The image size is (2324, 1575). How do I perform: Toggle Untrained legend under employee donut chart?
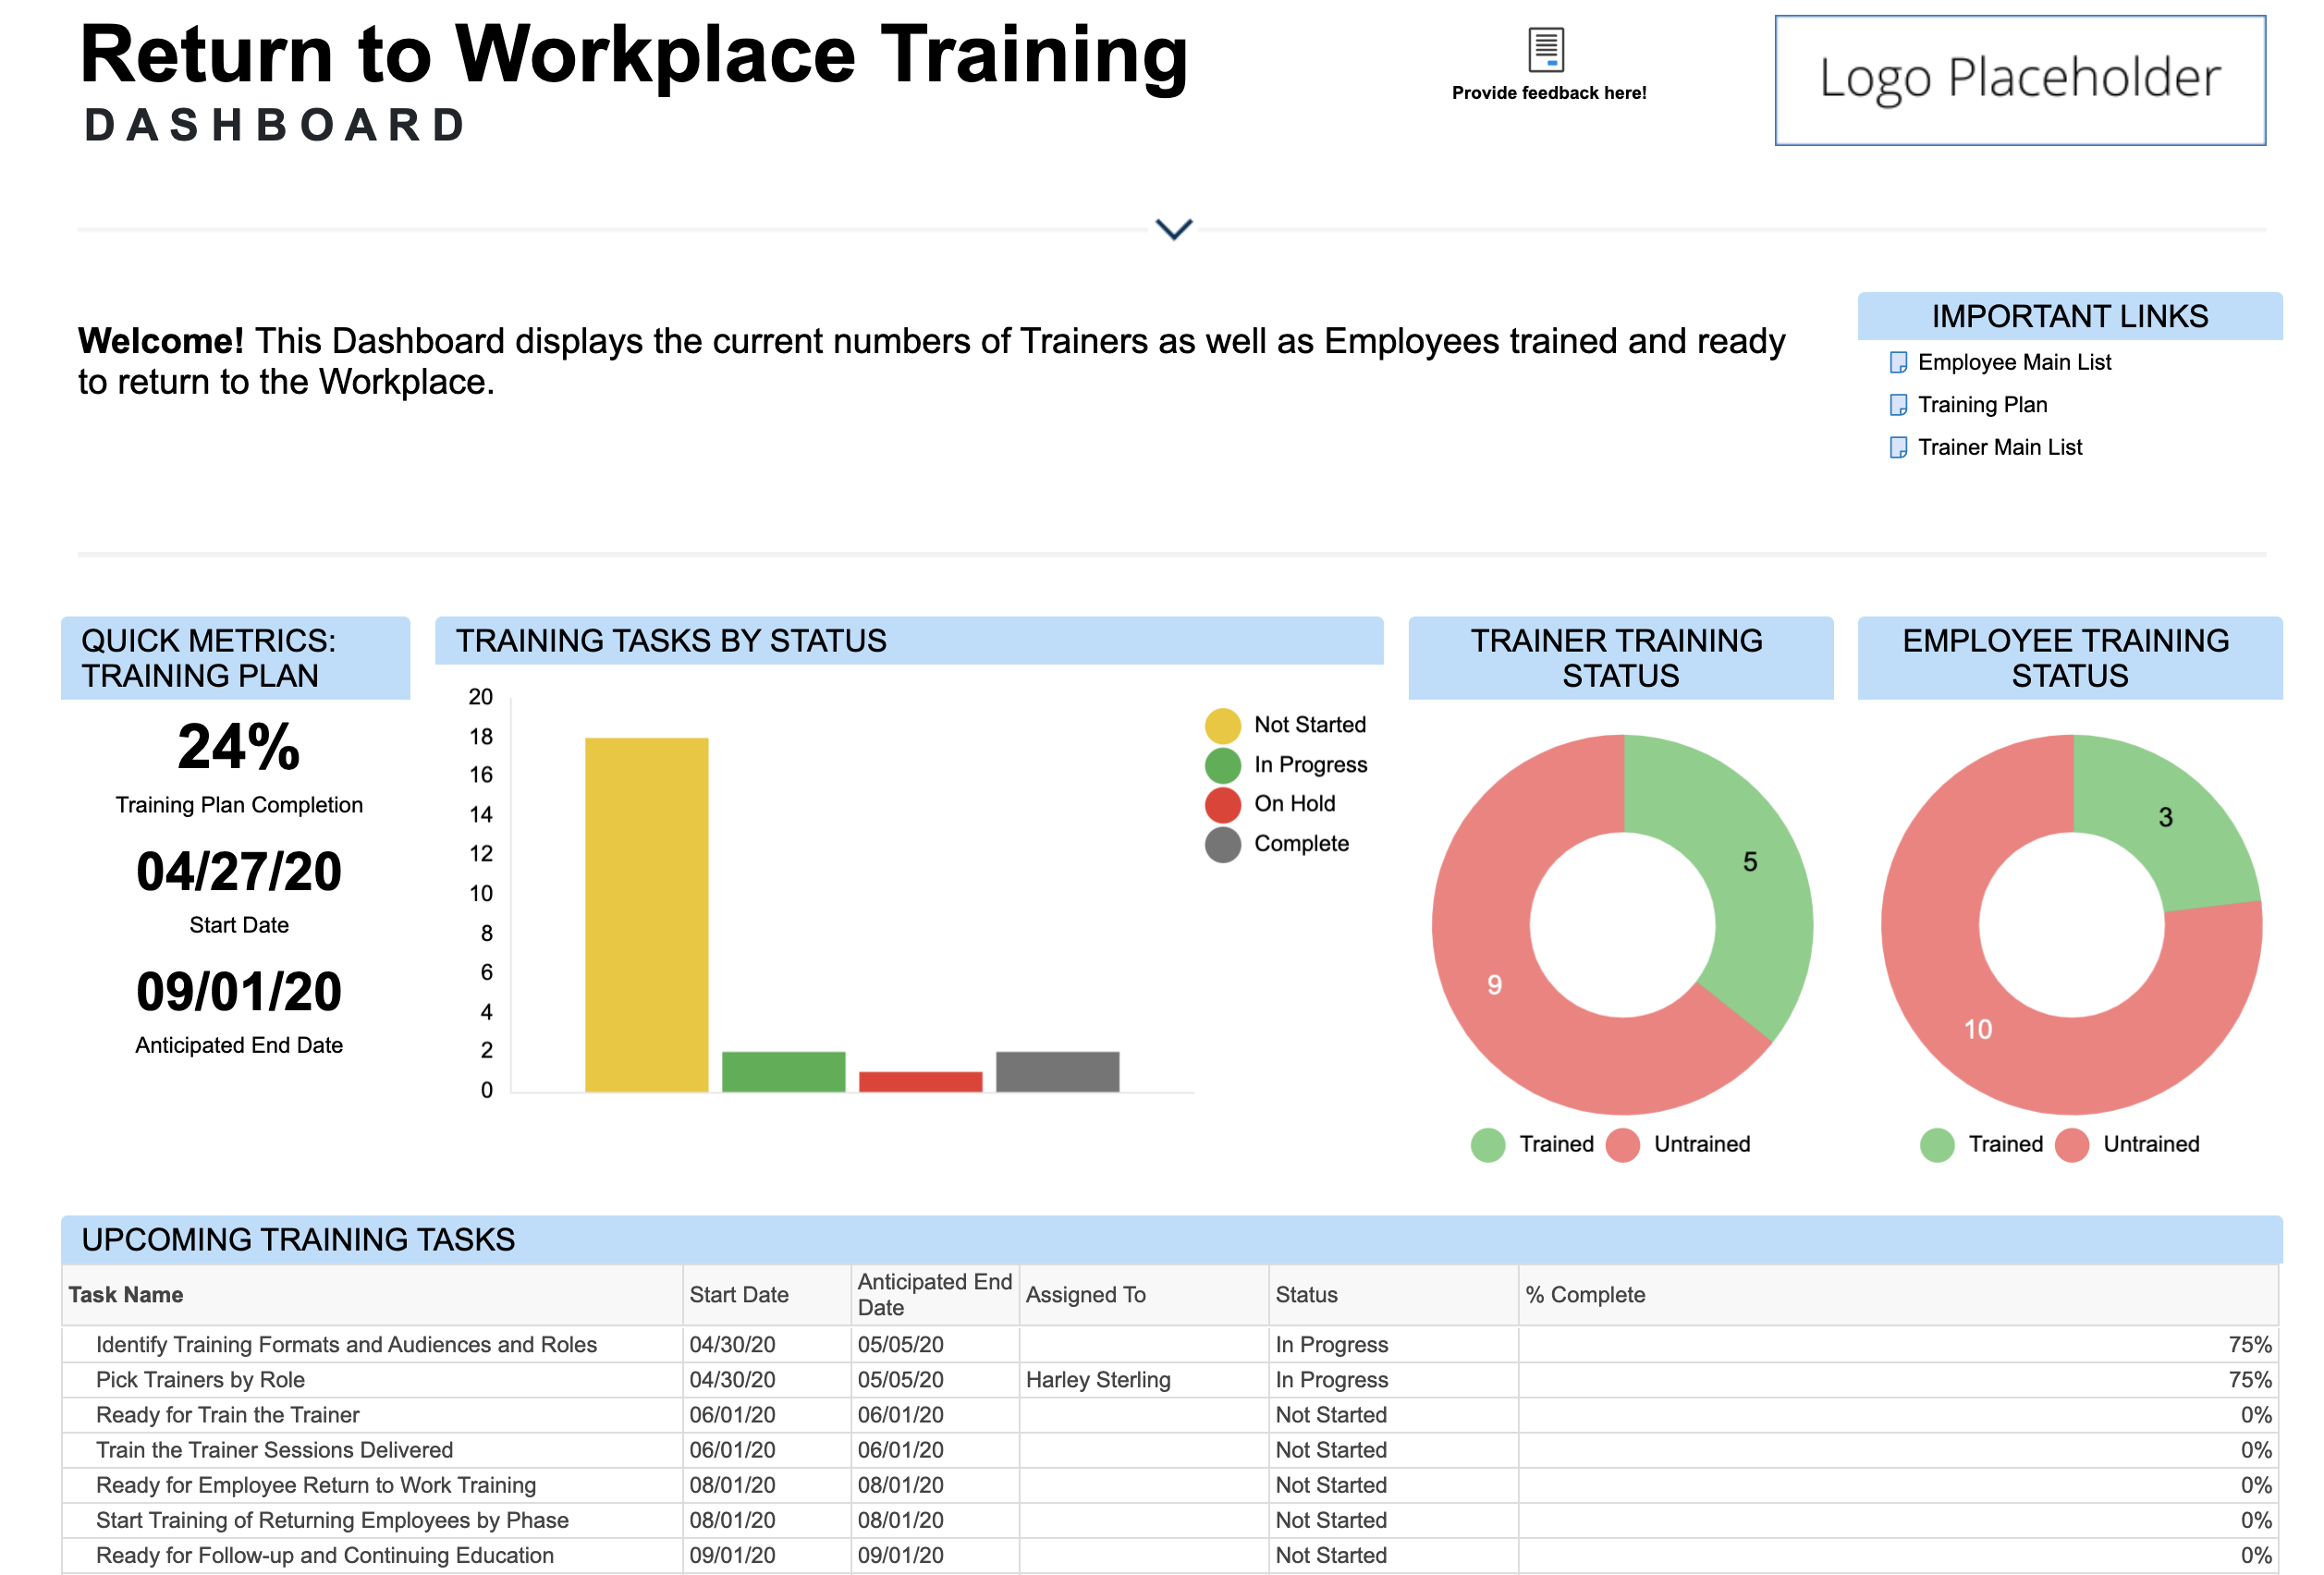pos(2071,1144)
